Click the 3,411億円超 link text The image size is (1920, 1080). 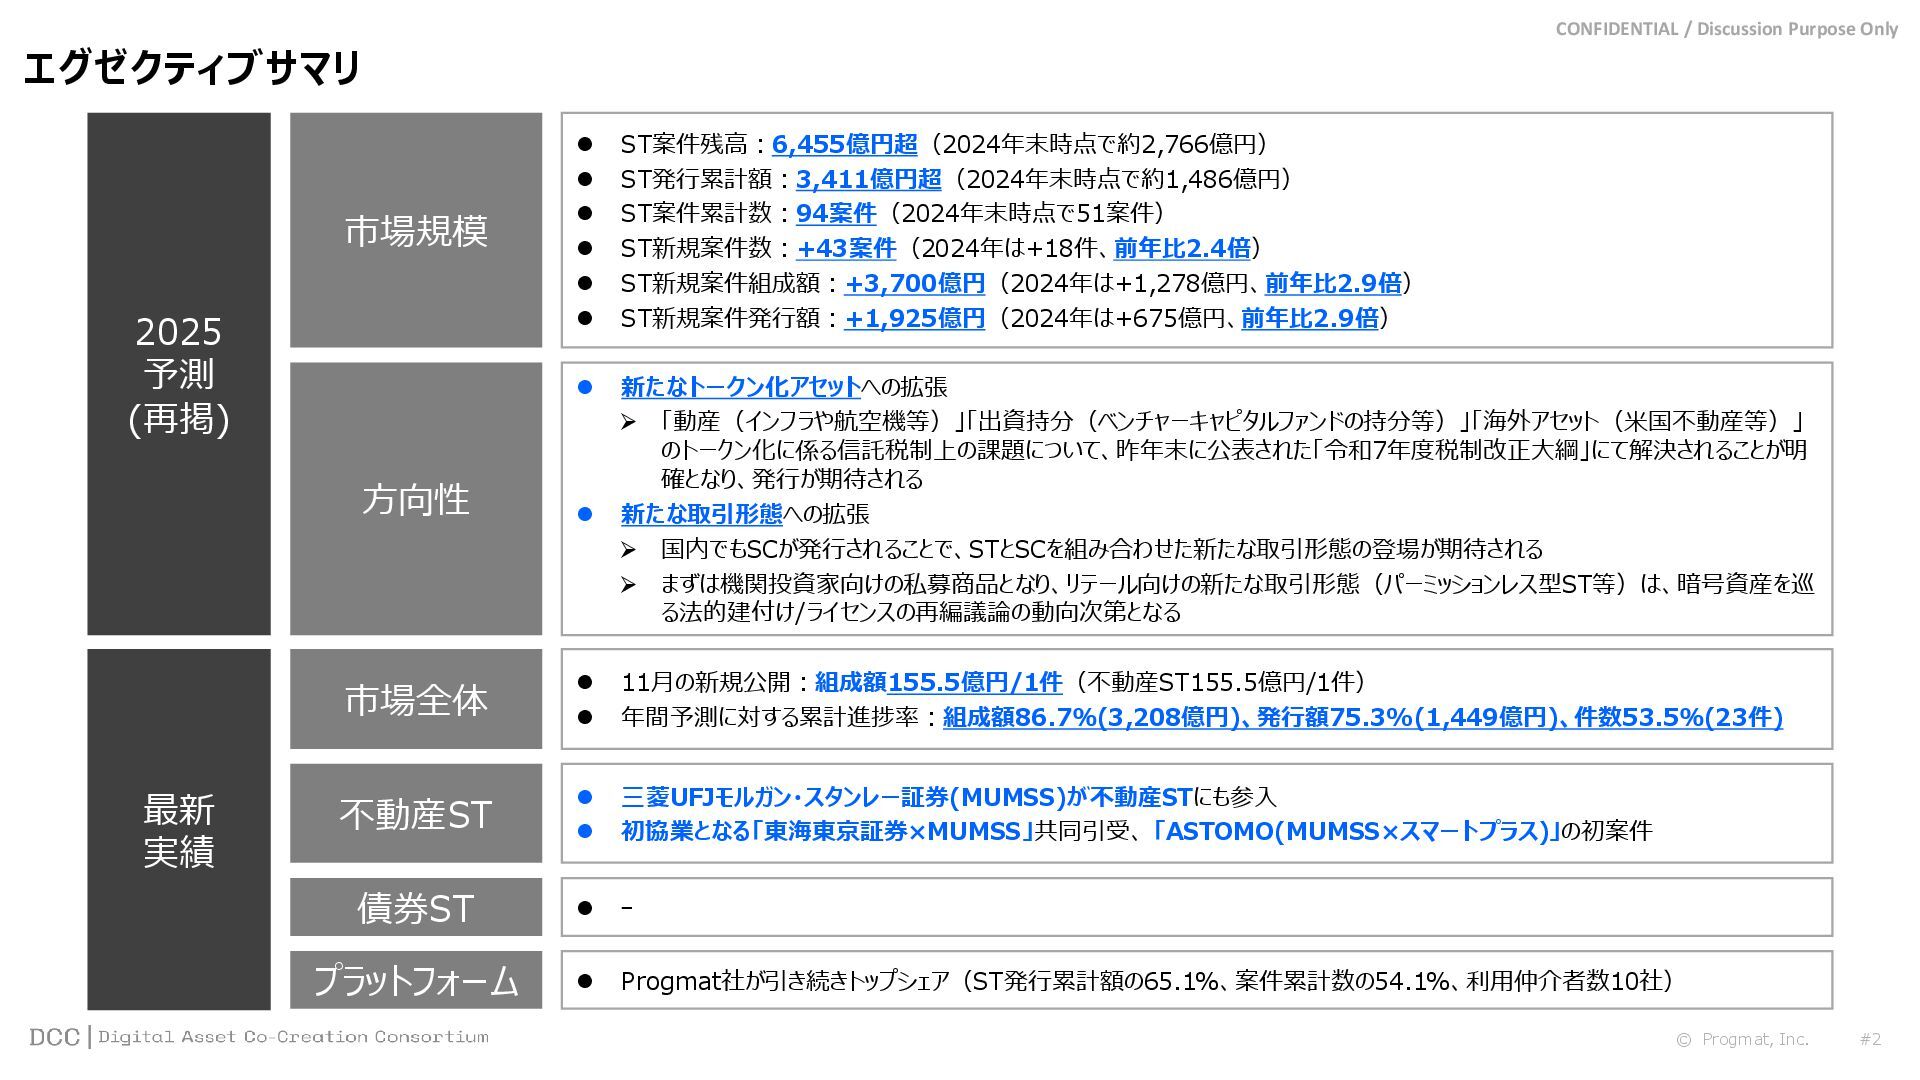pos(868,179)
